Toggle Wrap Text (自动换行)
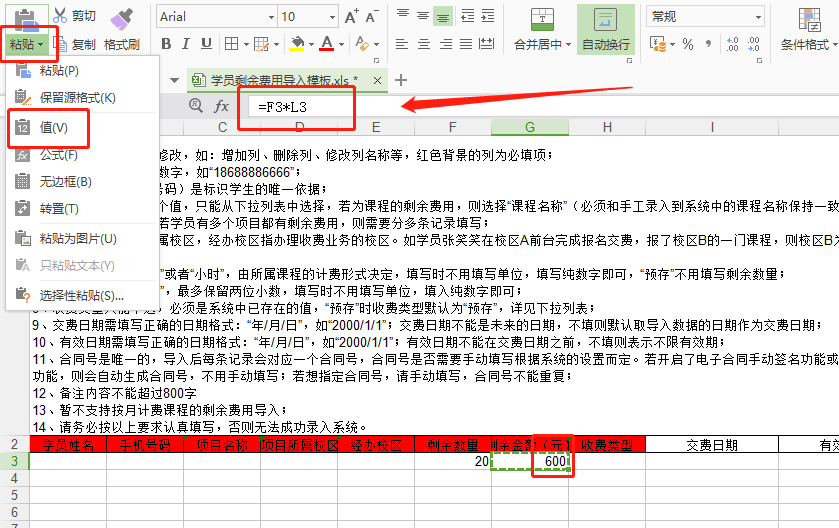 (606, 30)
